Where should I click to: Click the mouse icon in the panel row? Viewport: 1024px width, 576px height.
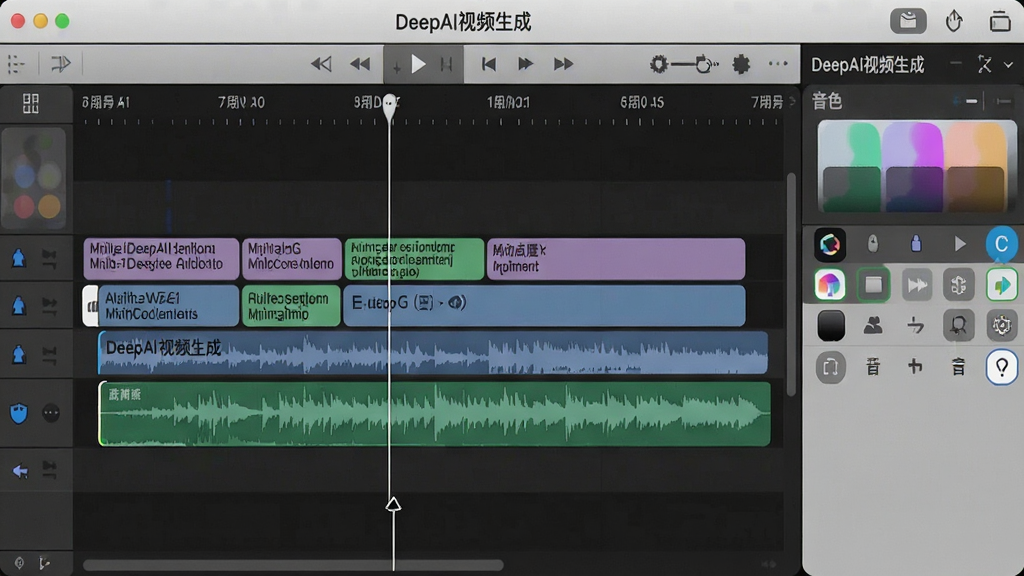(872, 244)
